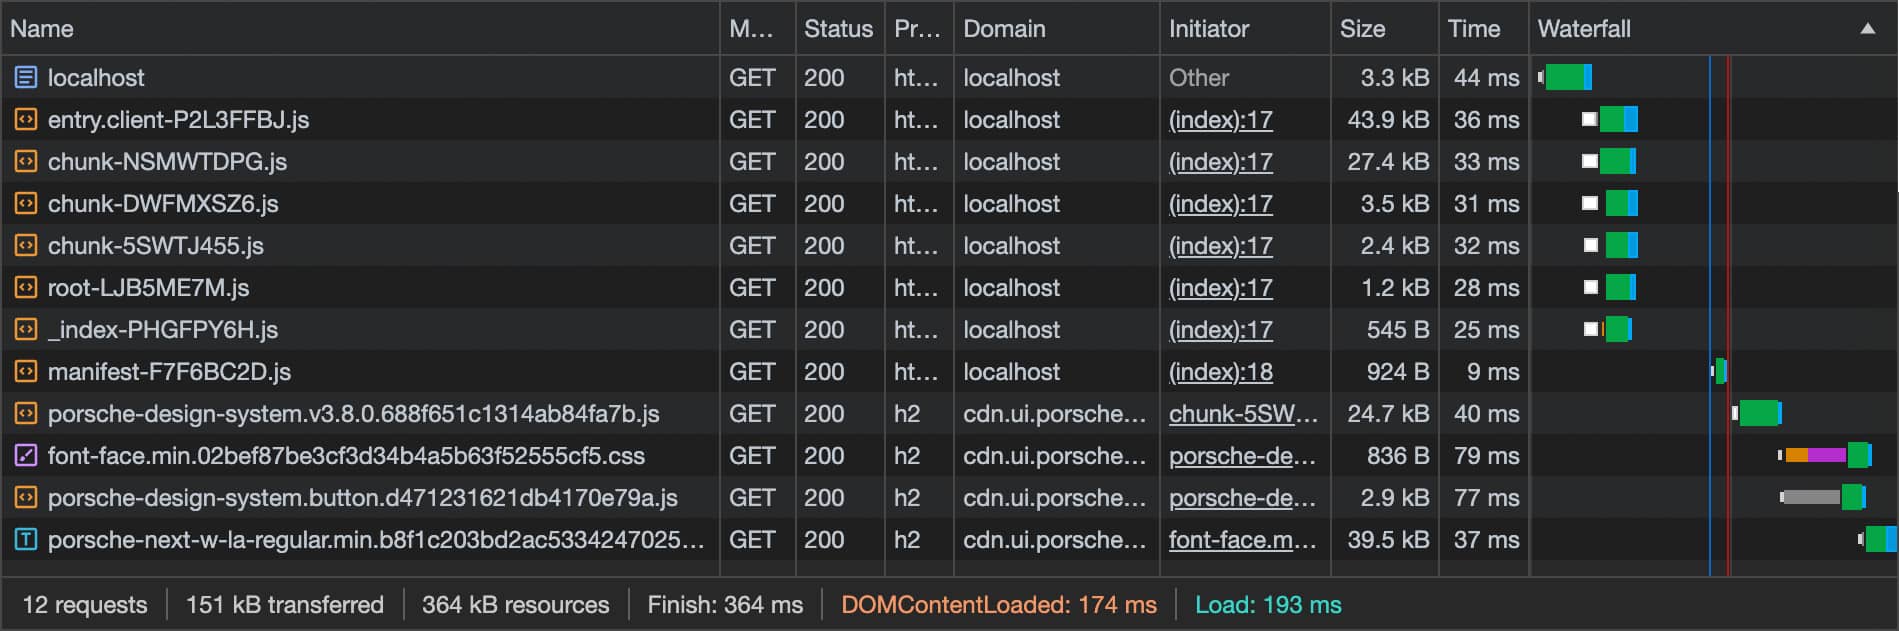Click the font icon for porsche-next-w-la-regular
The height and width of the screenshot is (631, 1899).
pos(26,540)
